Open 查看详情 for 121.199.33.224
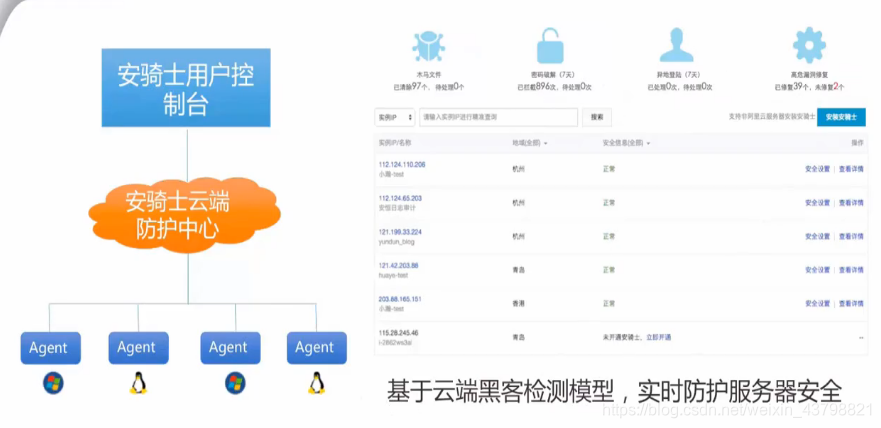 [x=851, y=236]
